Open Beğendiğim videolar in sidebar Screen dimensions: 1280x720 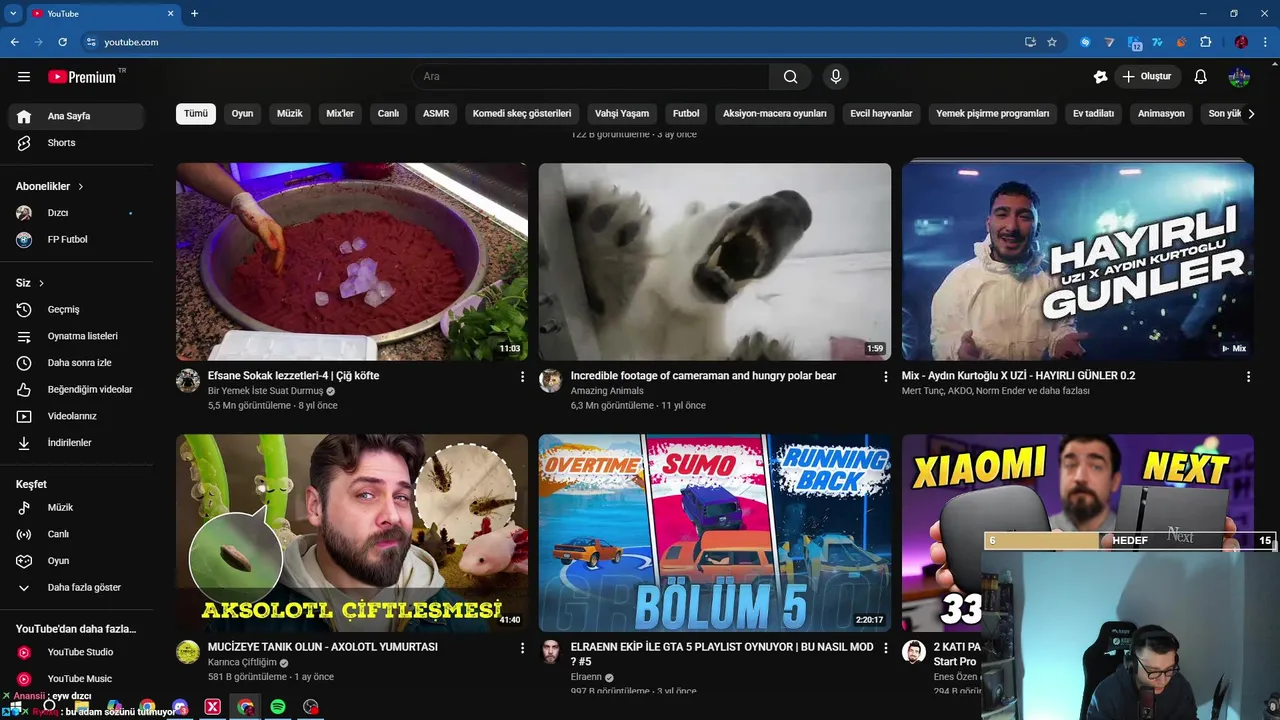point(76,390)
